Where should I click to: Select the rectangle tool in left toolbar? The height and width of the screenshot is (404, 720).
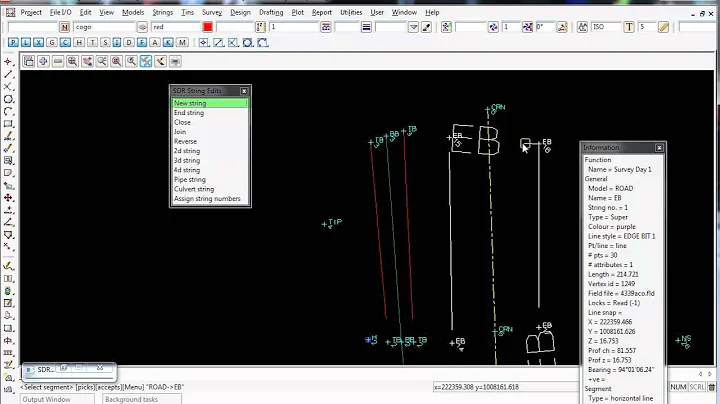[x=8, y=123]
